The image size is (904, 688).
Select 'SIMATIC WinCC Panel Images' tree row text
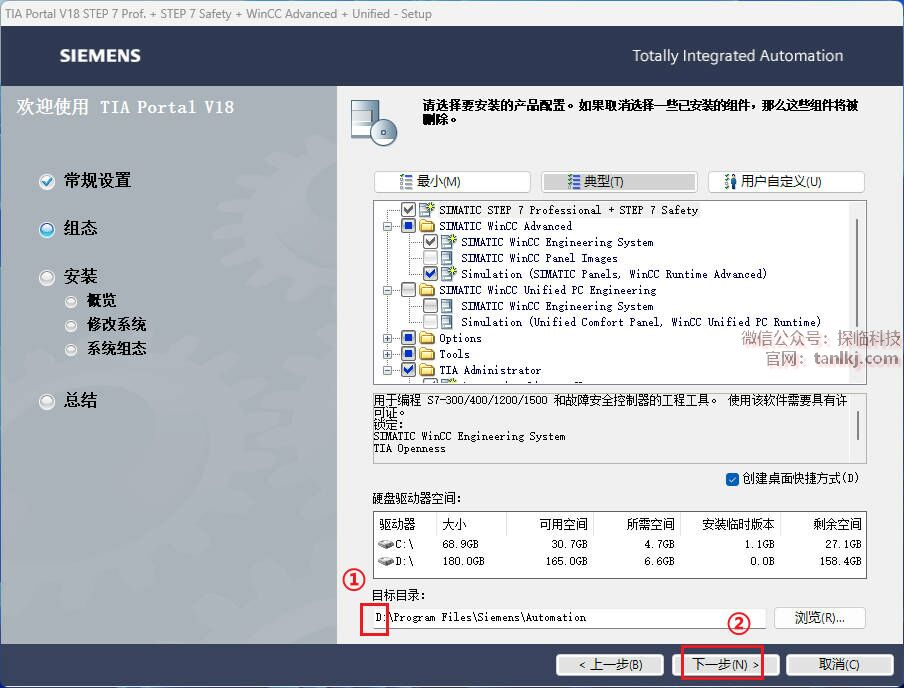click(x=538, y=258)
